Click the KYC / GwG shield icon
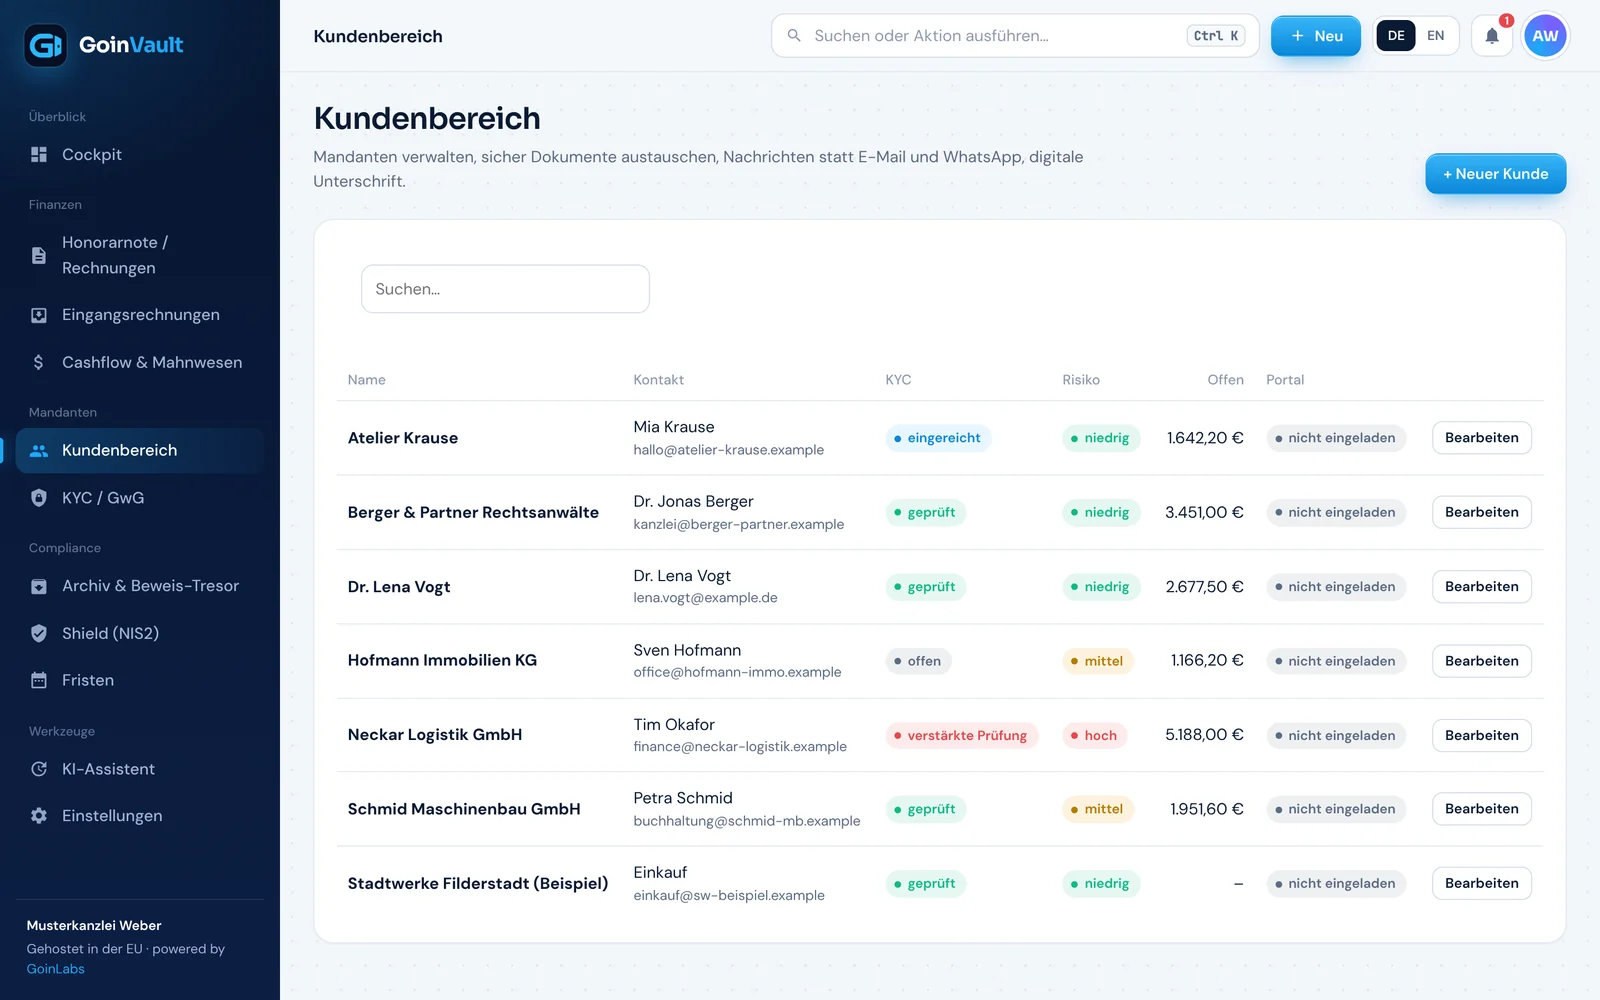This screenshot has height=1000, width=1600. tap(39, 498)
